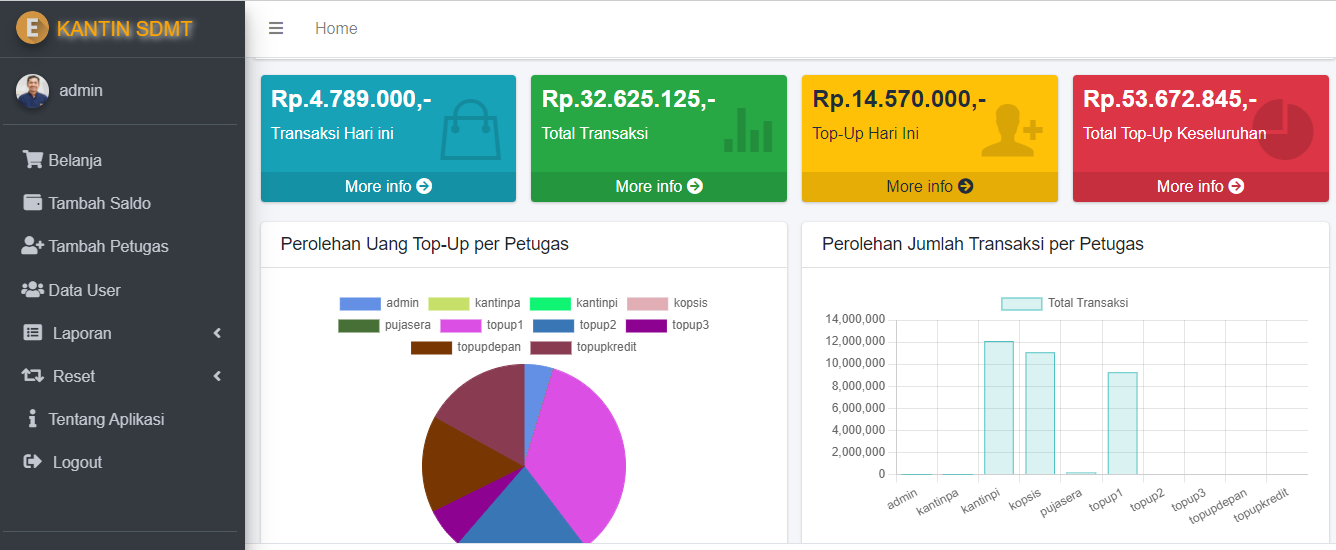Click the Tentang Aplikasi info icon
This screenshot has height=550, width=1336.
coord(33,419)
